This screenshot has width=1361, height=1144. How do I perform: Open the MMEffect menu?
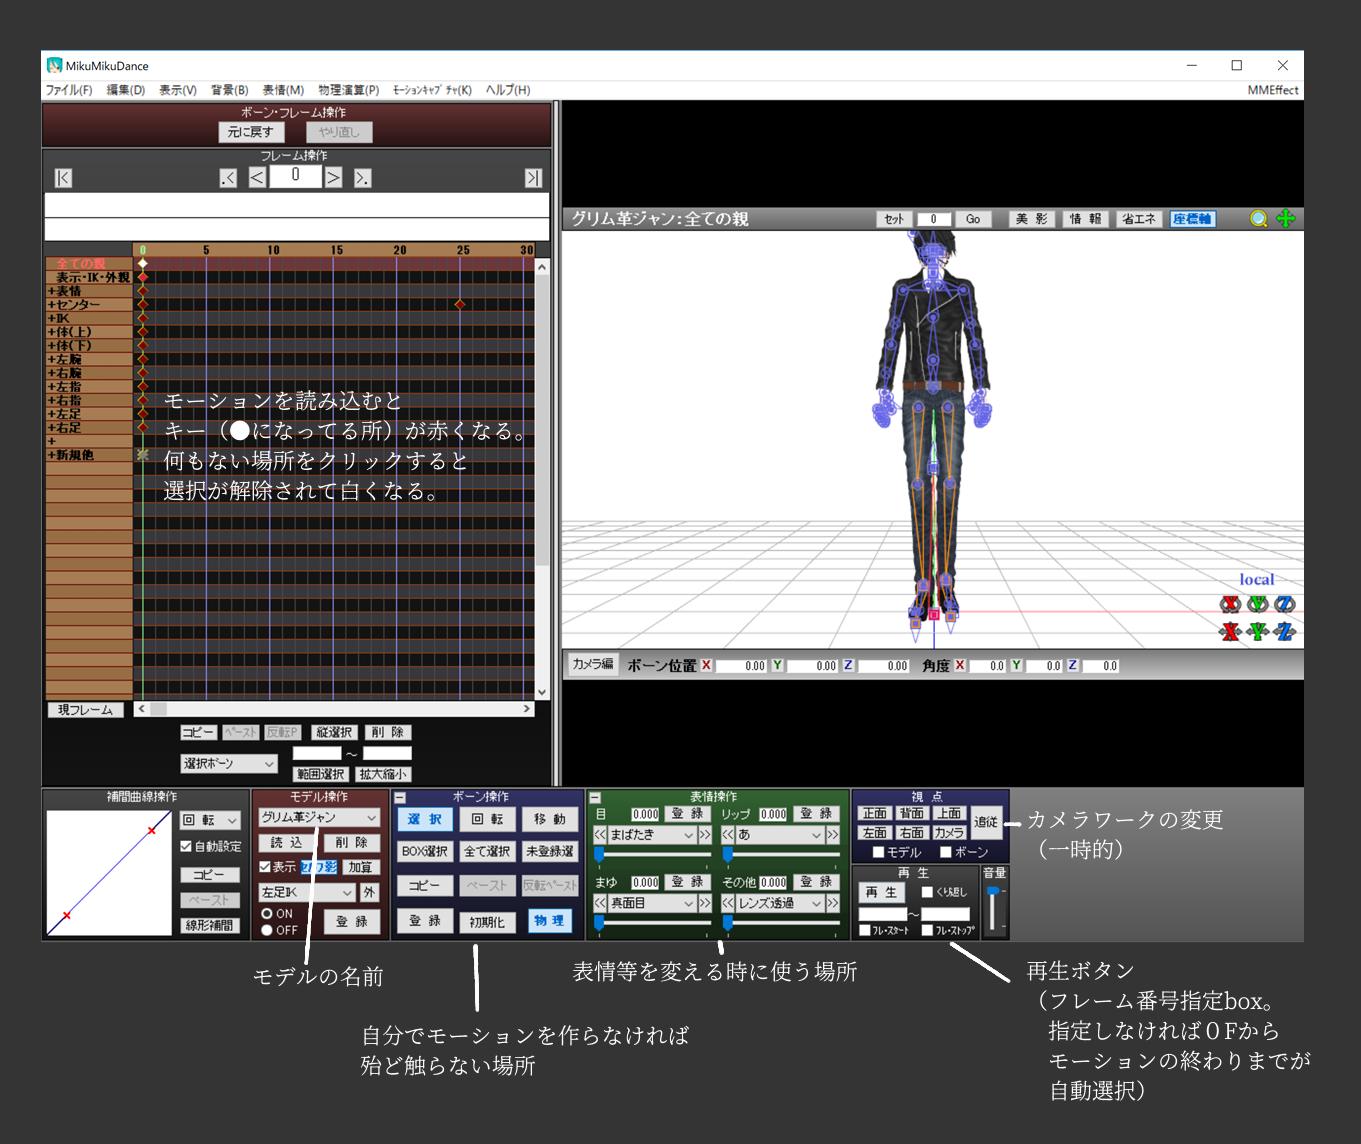(x=1273, y=90)
